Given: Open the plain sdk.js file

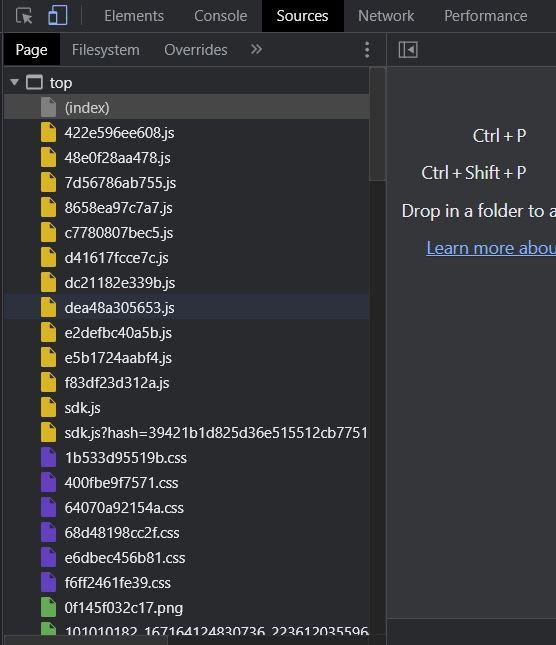Looking at the screenshot, I should [x=186, y=408].
